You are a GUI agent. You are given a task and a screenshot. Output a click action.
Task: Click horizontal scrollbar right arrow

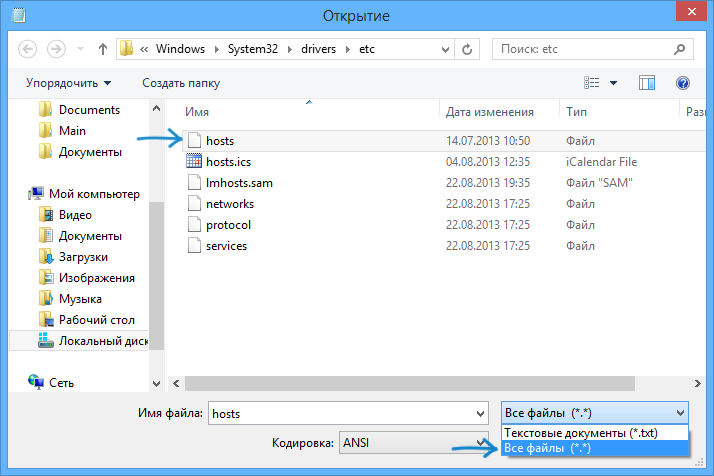coord(698,384)
